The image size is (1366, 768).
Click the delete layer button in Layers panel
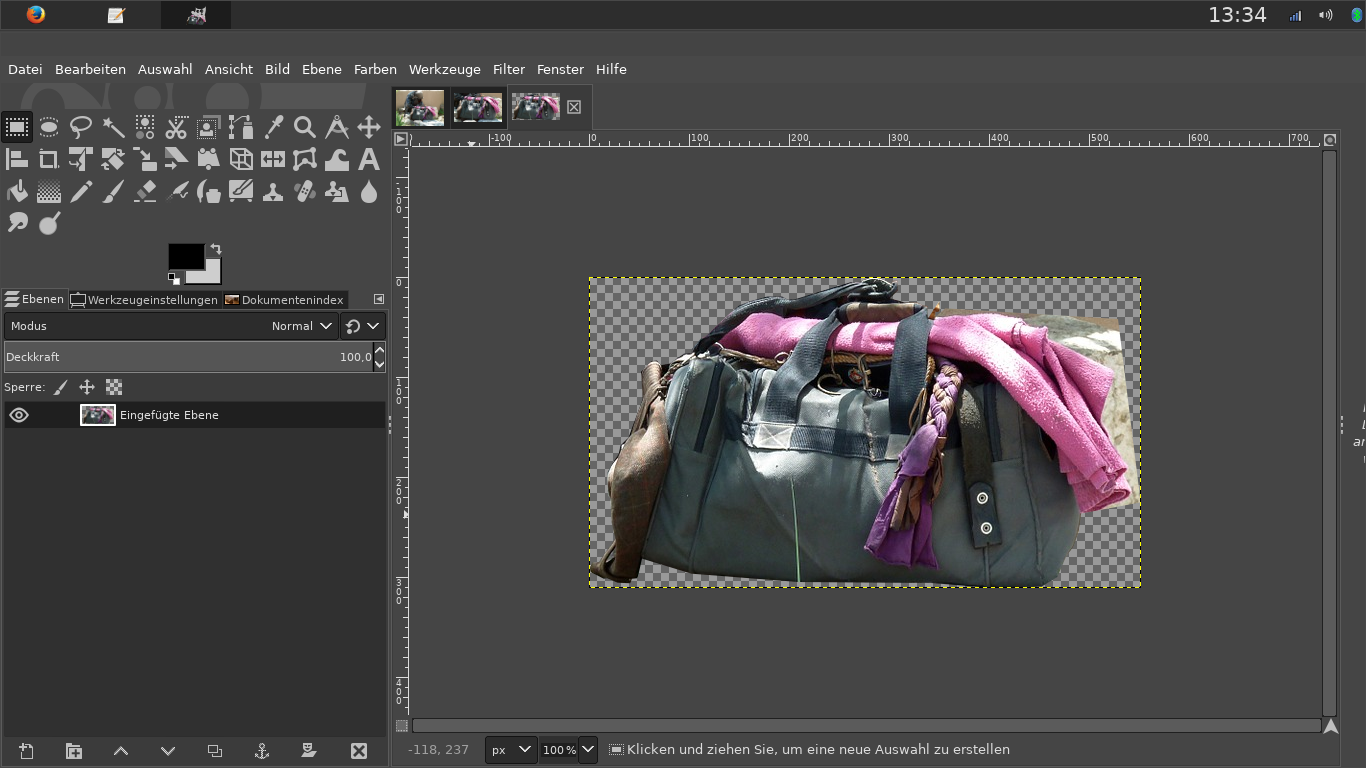[359, 751]
